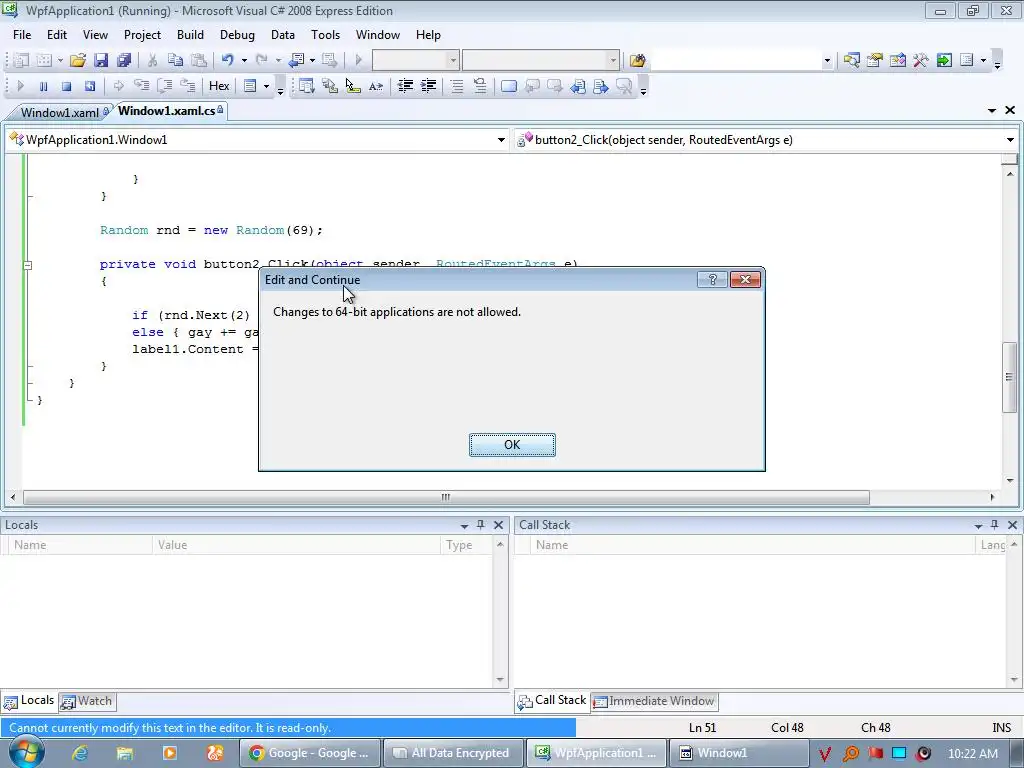The image size is (1024, 768).
Task: Open Internet Explorer from taskbar
Action: pos(80,753)
